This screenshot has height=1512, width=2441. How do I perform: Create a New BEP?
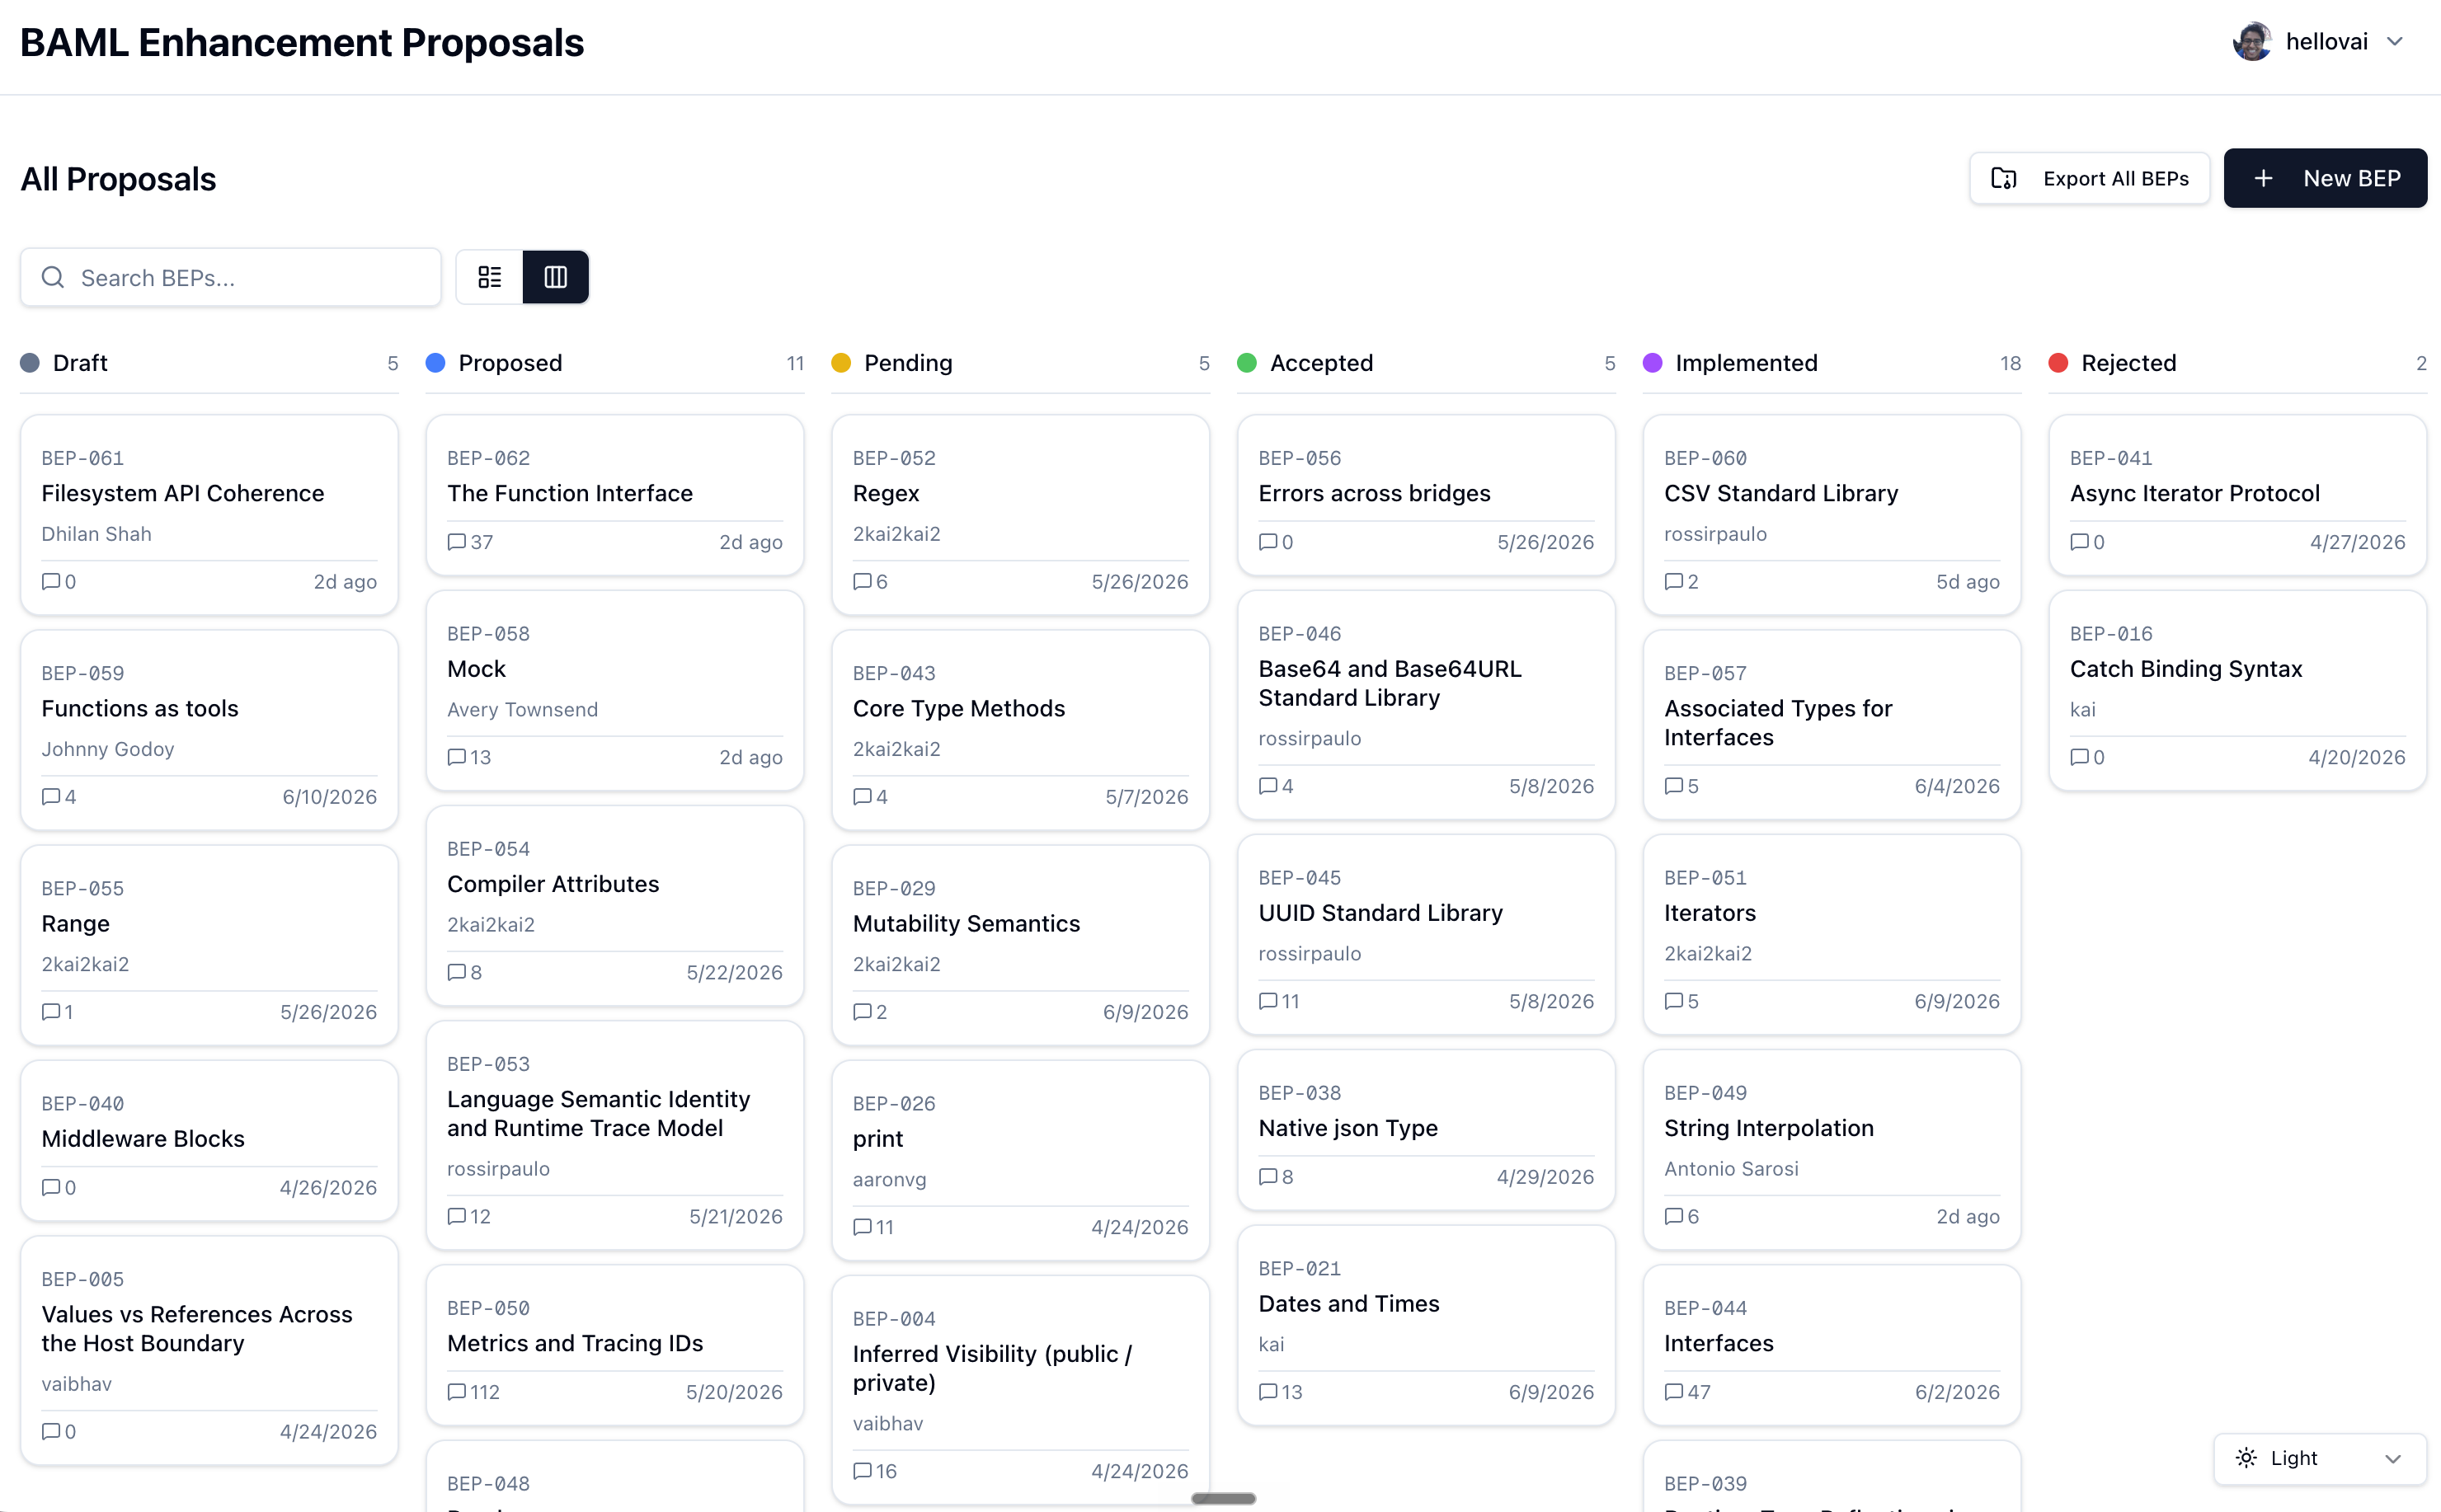click(x=2325, y=178)
